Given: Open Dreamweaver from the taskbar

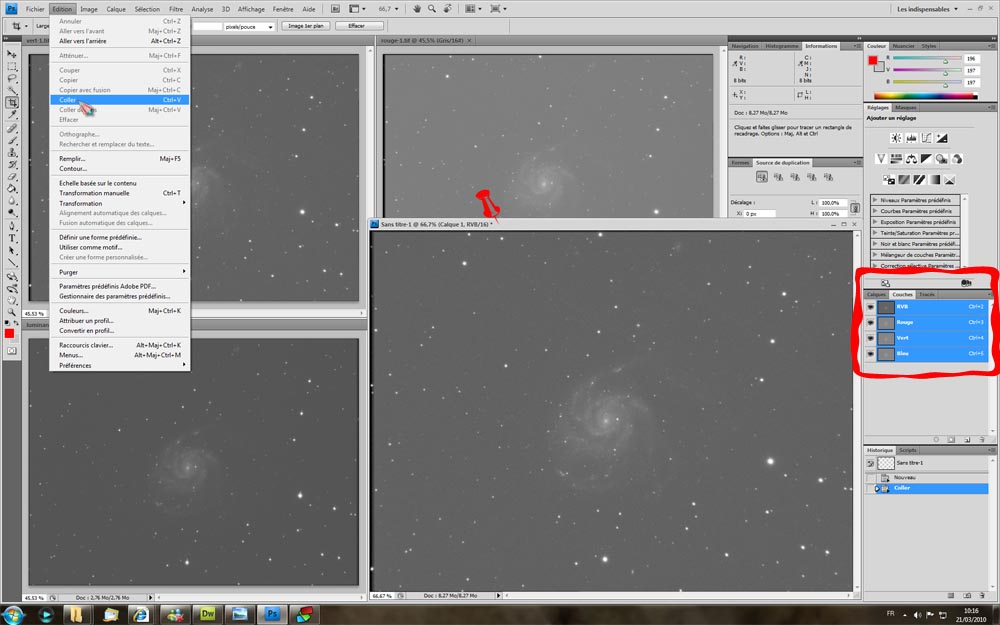Looking at the screenshot, I should click(205, 613).
